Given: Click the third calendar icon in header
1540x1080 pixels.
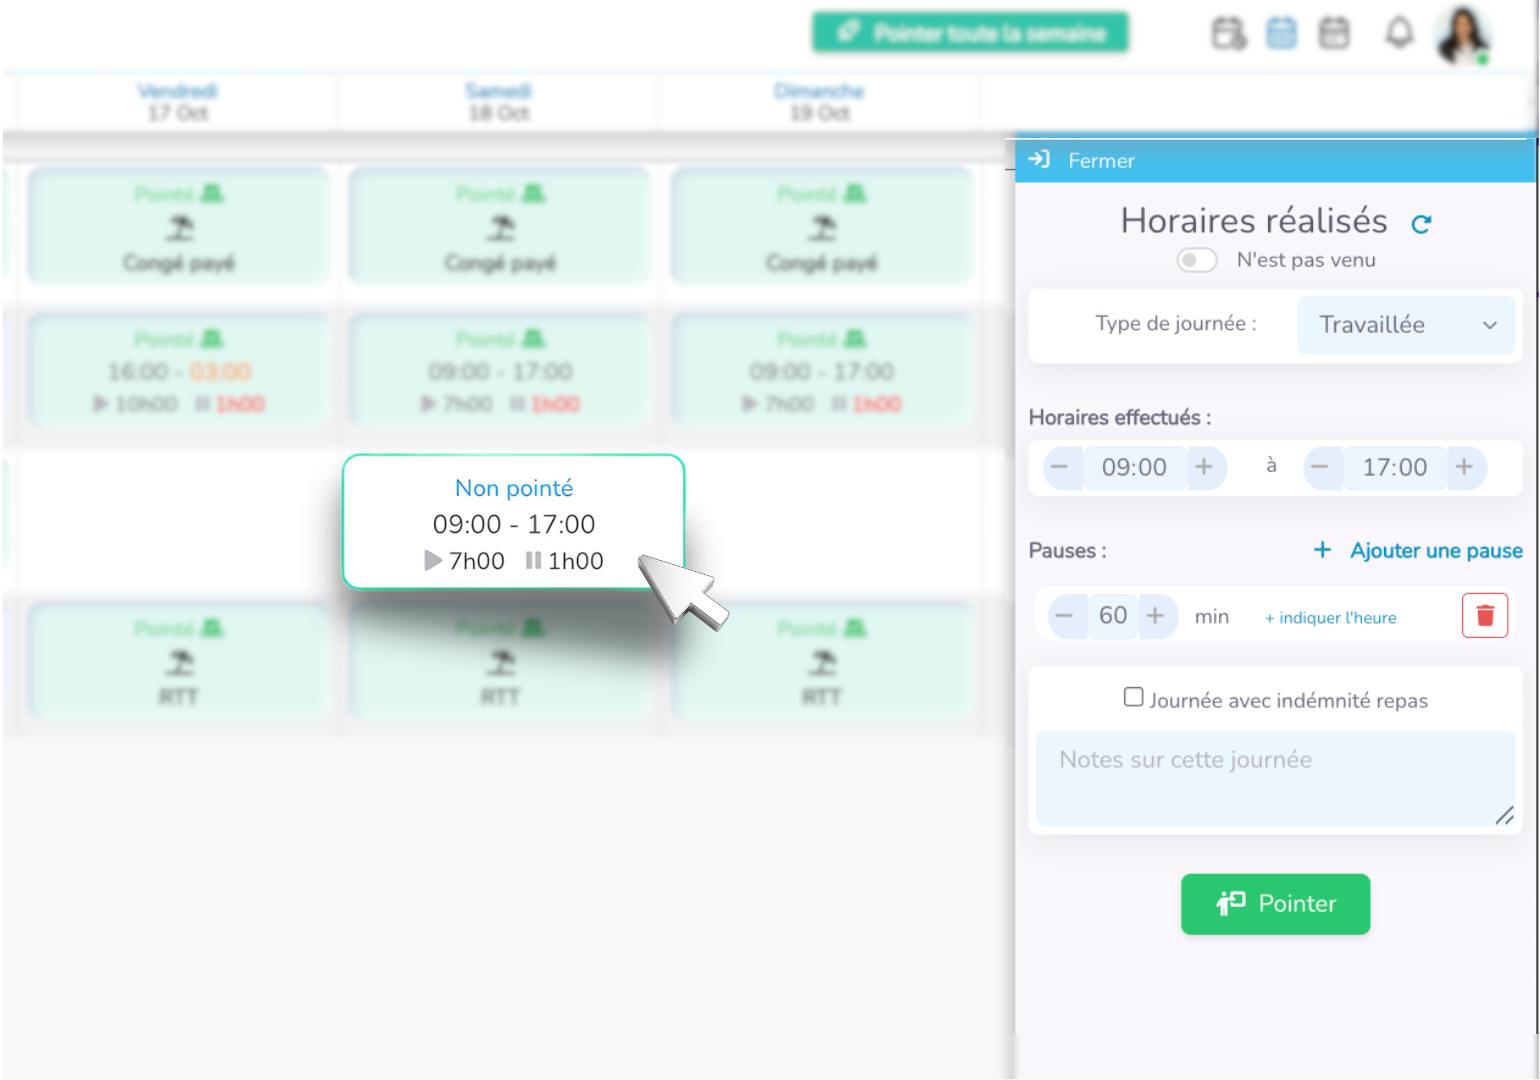Looking at the screenshot, I should tap(1334, 33).
